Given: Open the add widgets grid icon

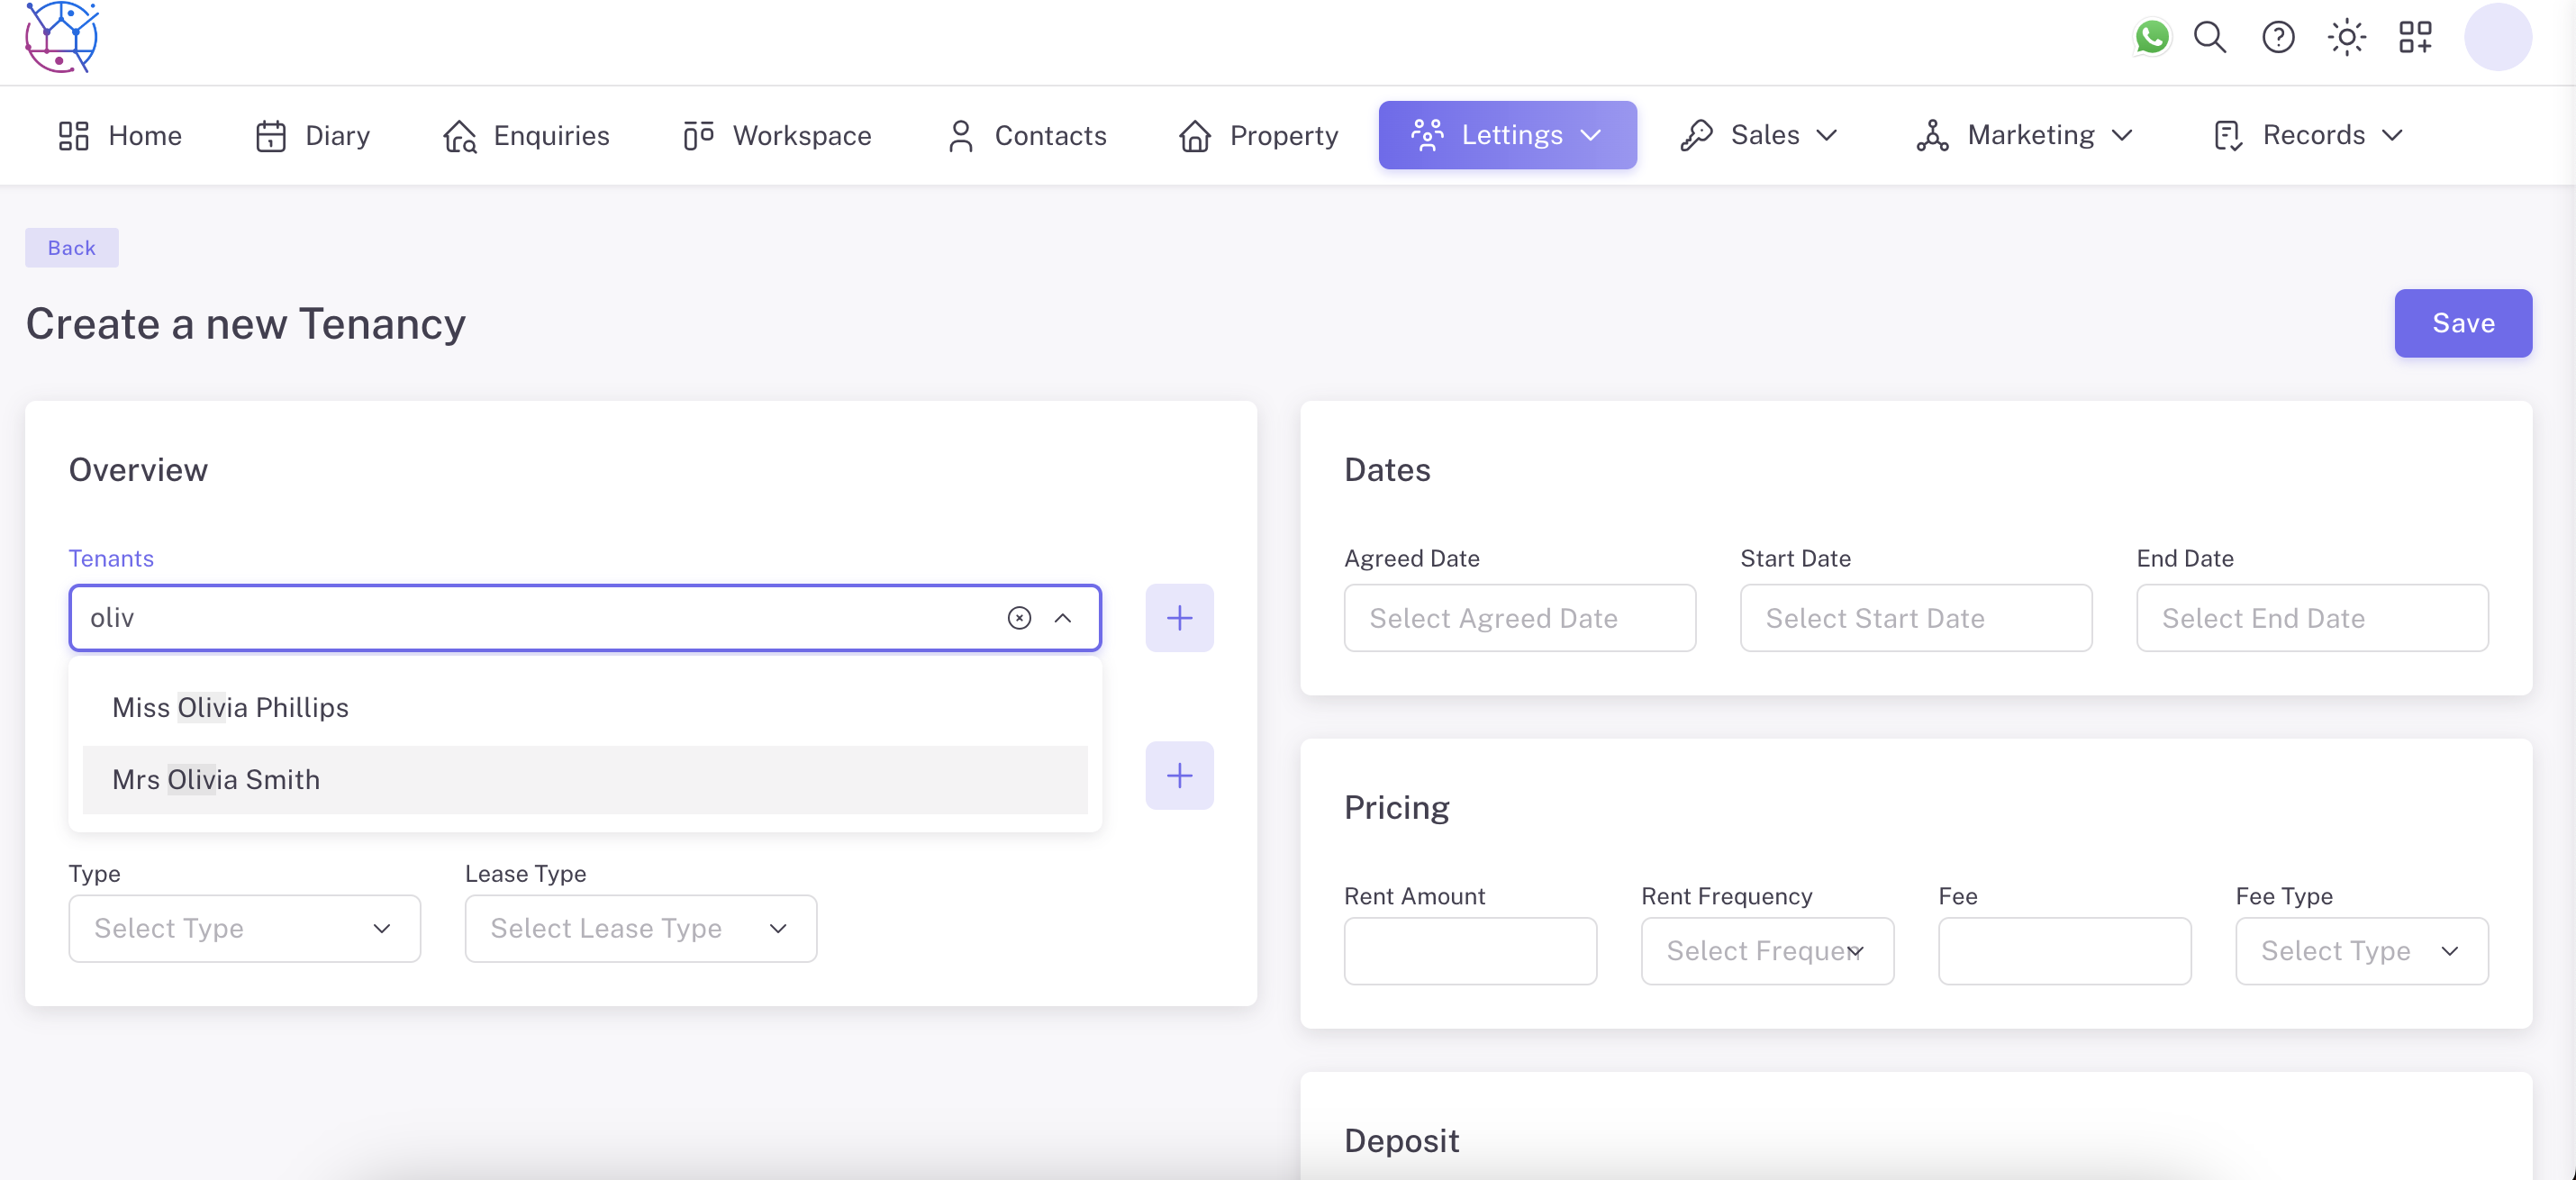Looking at the screenshot, I should 2415,37.
